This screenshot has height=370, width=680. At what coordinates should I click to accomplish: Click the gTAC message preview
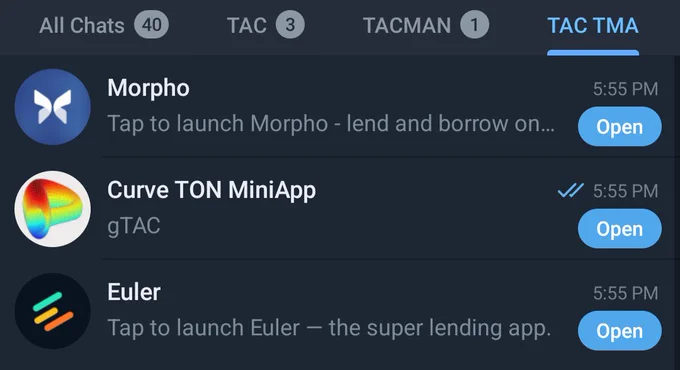coord(134,226)
